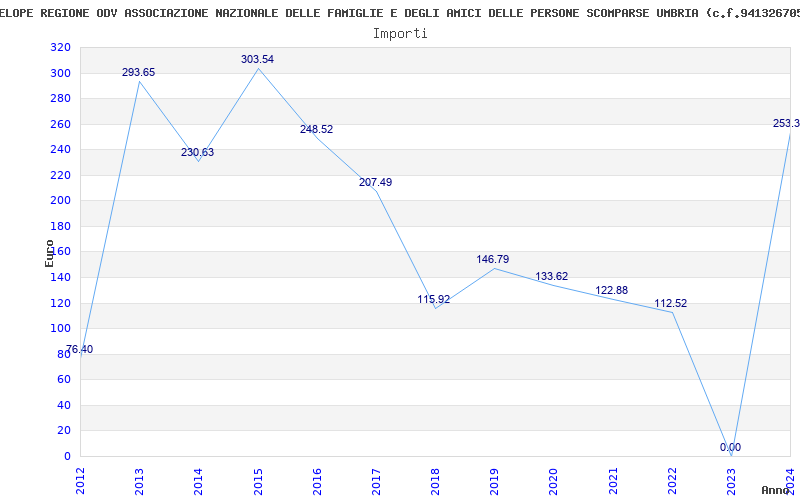Screen dimensions: 800x500
Task: Click the 140 y-axis tick label
Action: pos(60,278)
